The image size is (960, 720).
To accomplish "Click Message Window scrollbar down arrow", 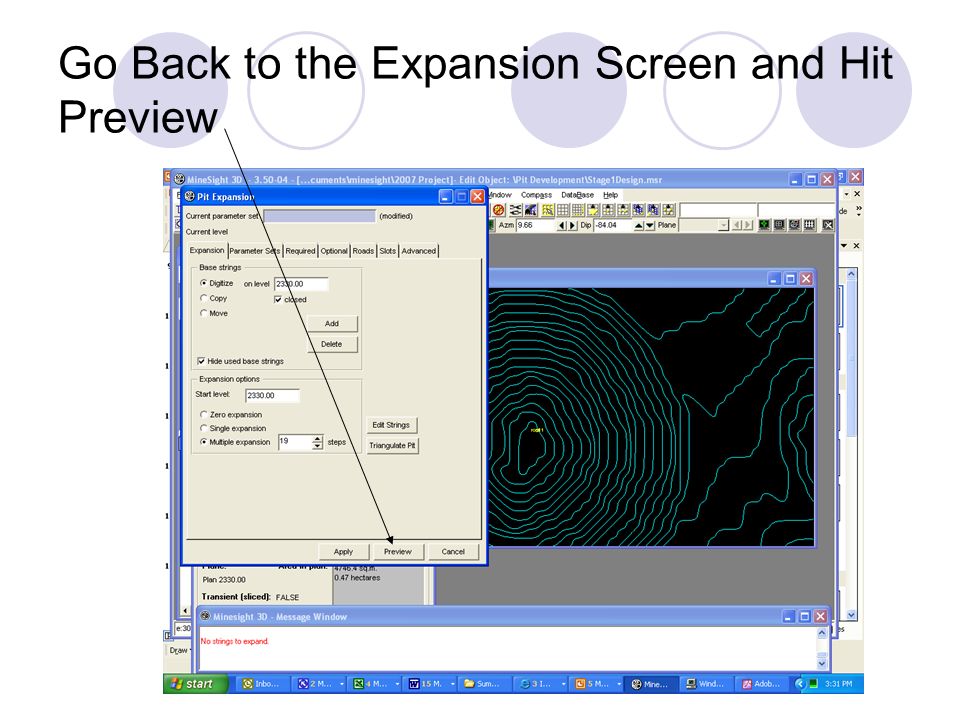I will click(x=822, y=663).
